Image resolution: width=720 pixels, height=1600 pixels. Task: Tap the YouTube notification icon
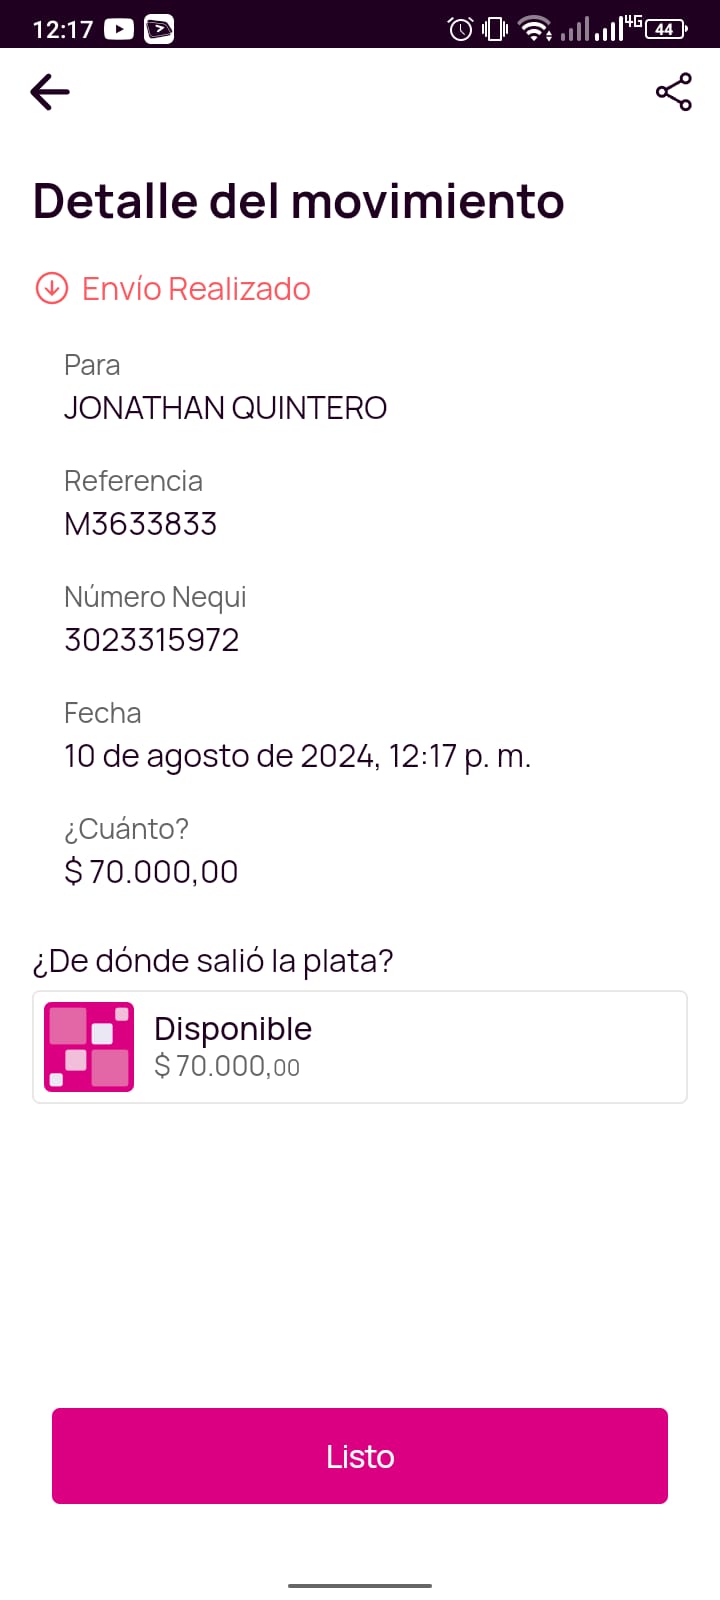118,29
